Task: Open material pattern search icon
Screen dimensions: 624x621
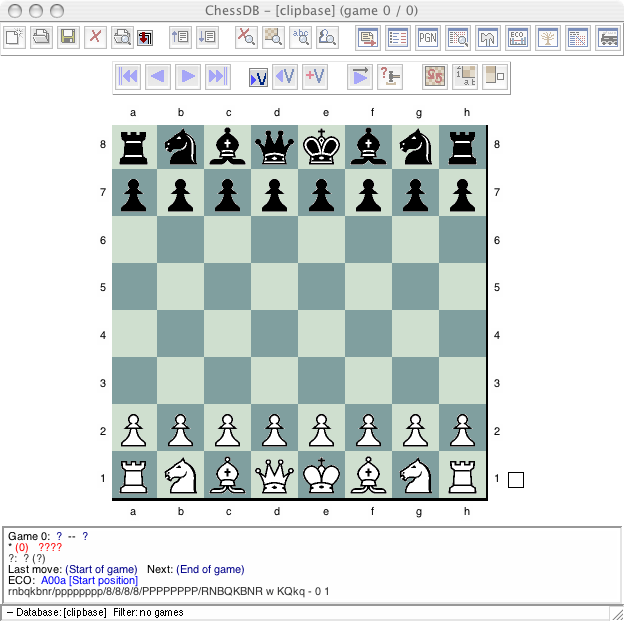Action: (x=328, y=38)
